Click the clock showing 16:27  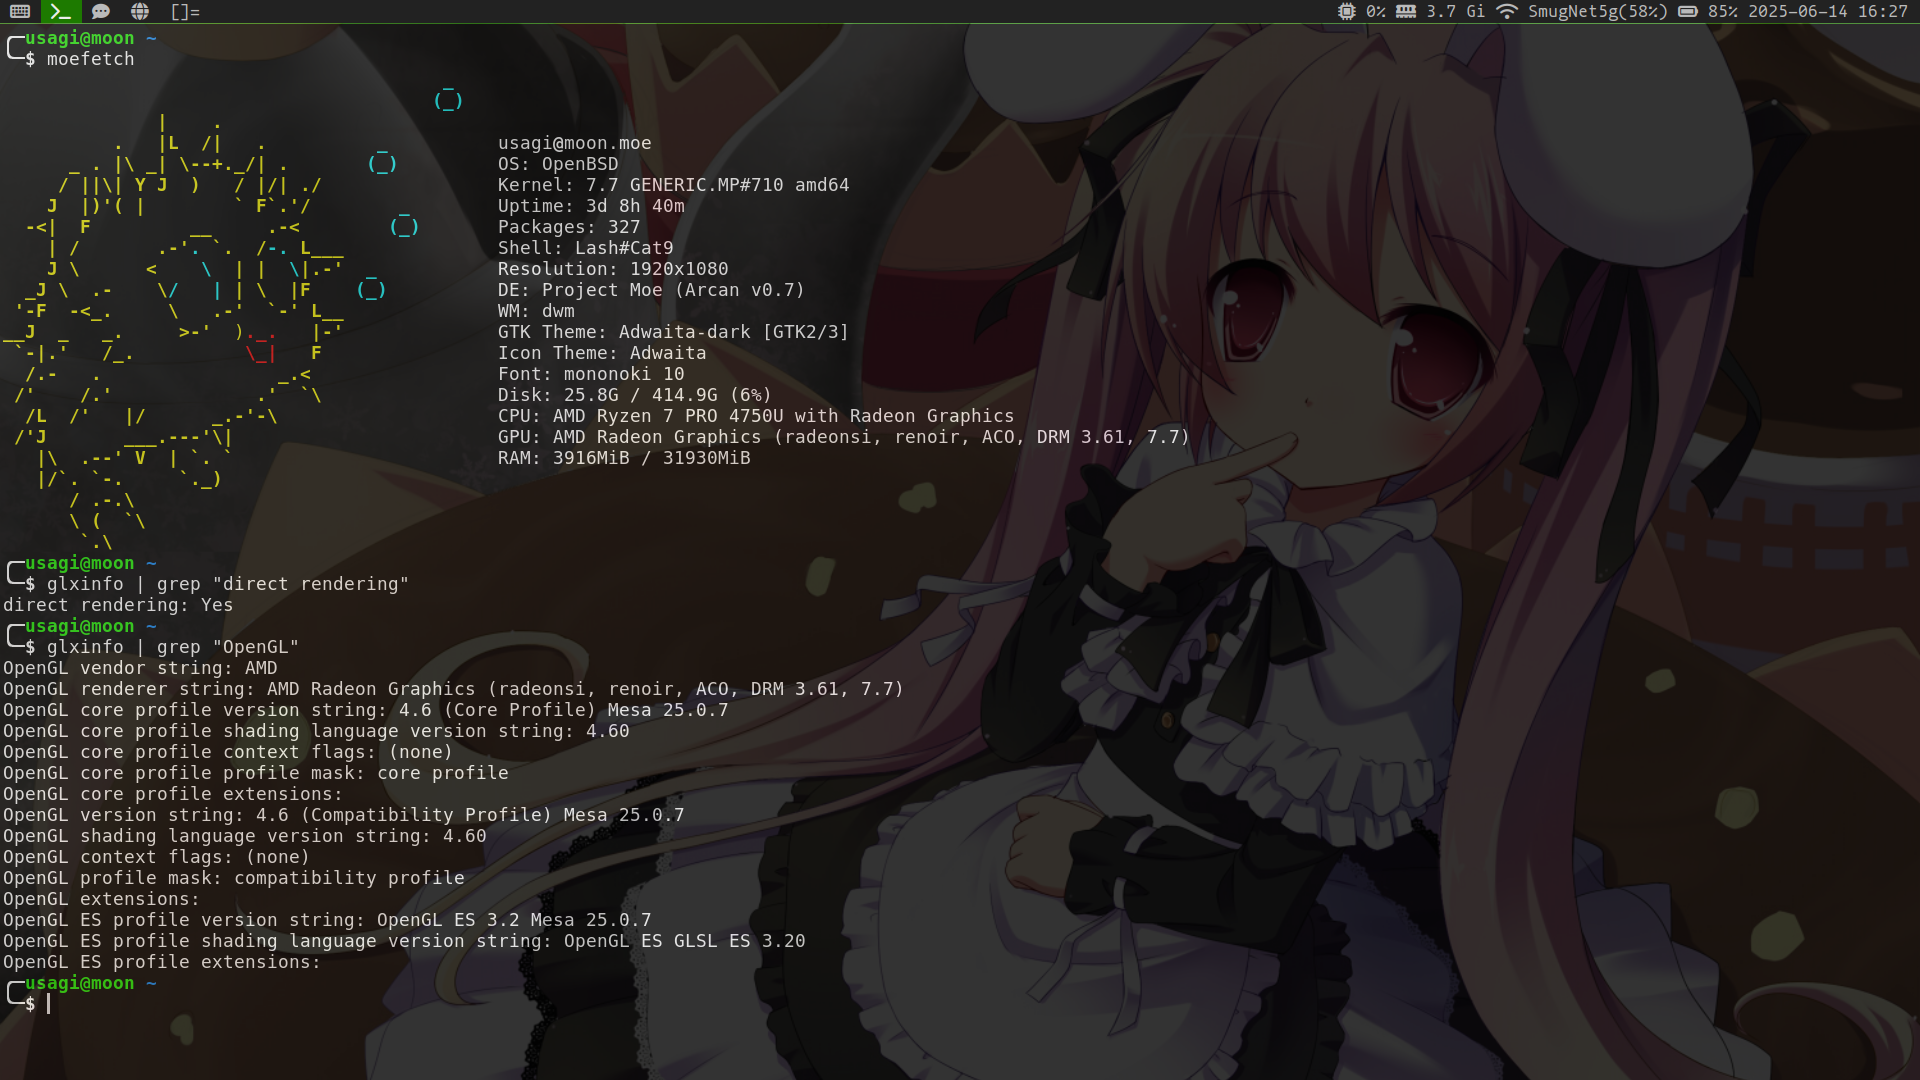pos(1882,12)
